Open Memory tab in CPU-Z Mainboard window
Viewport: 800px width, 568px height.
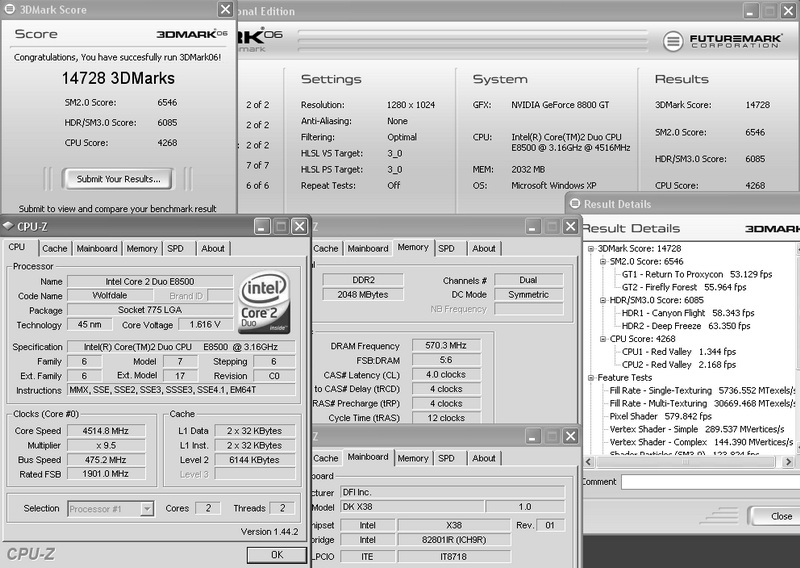pos(413,458)
